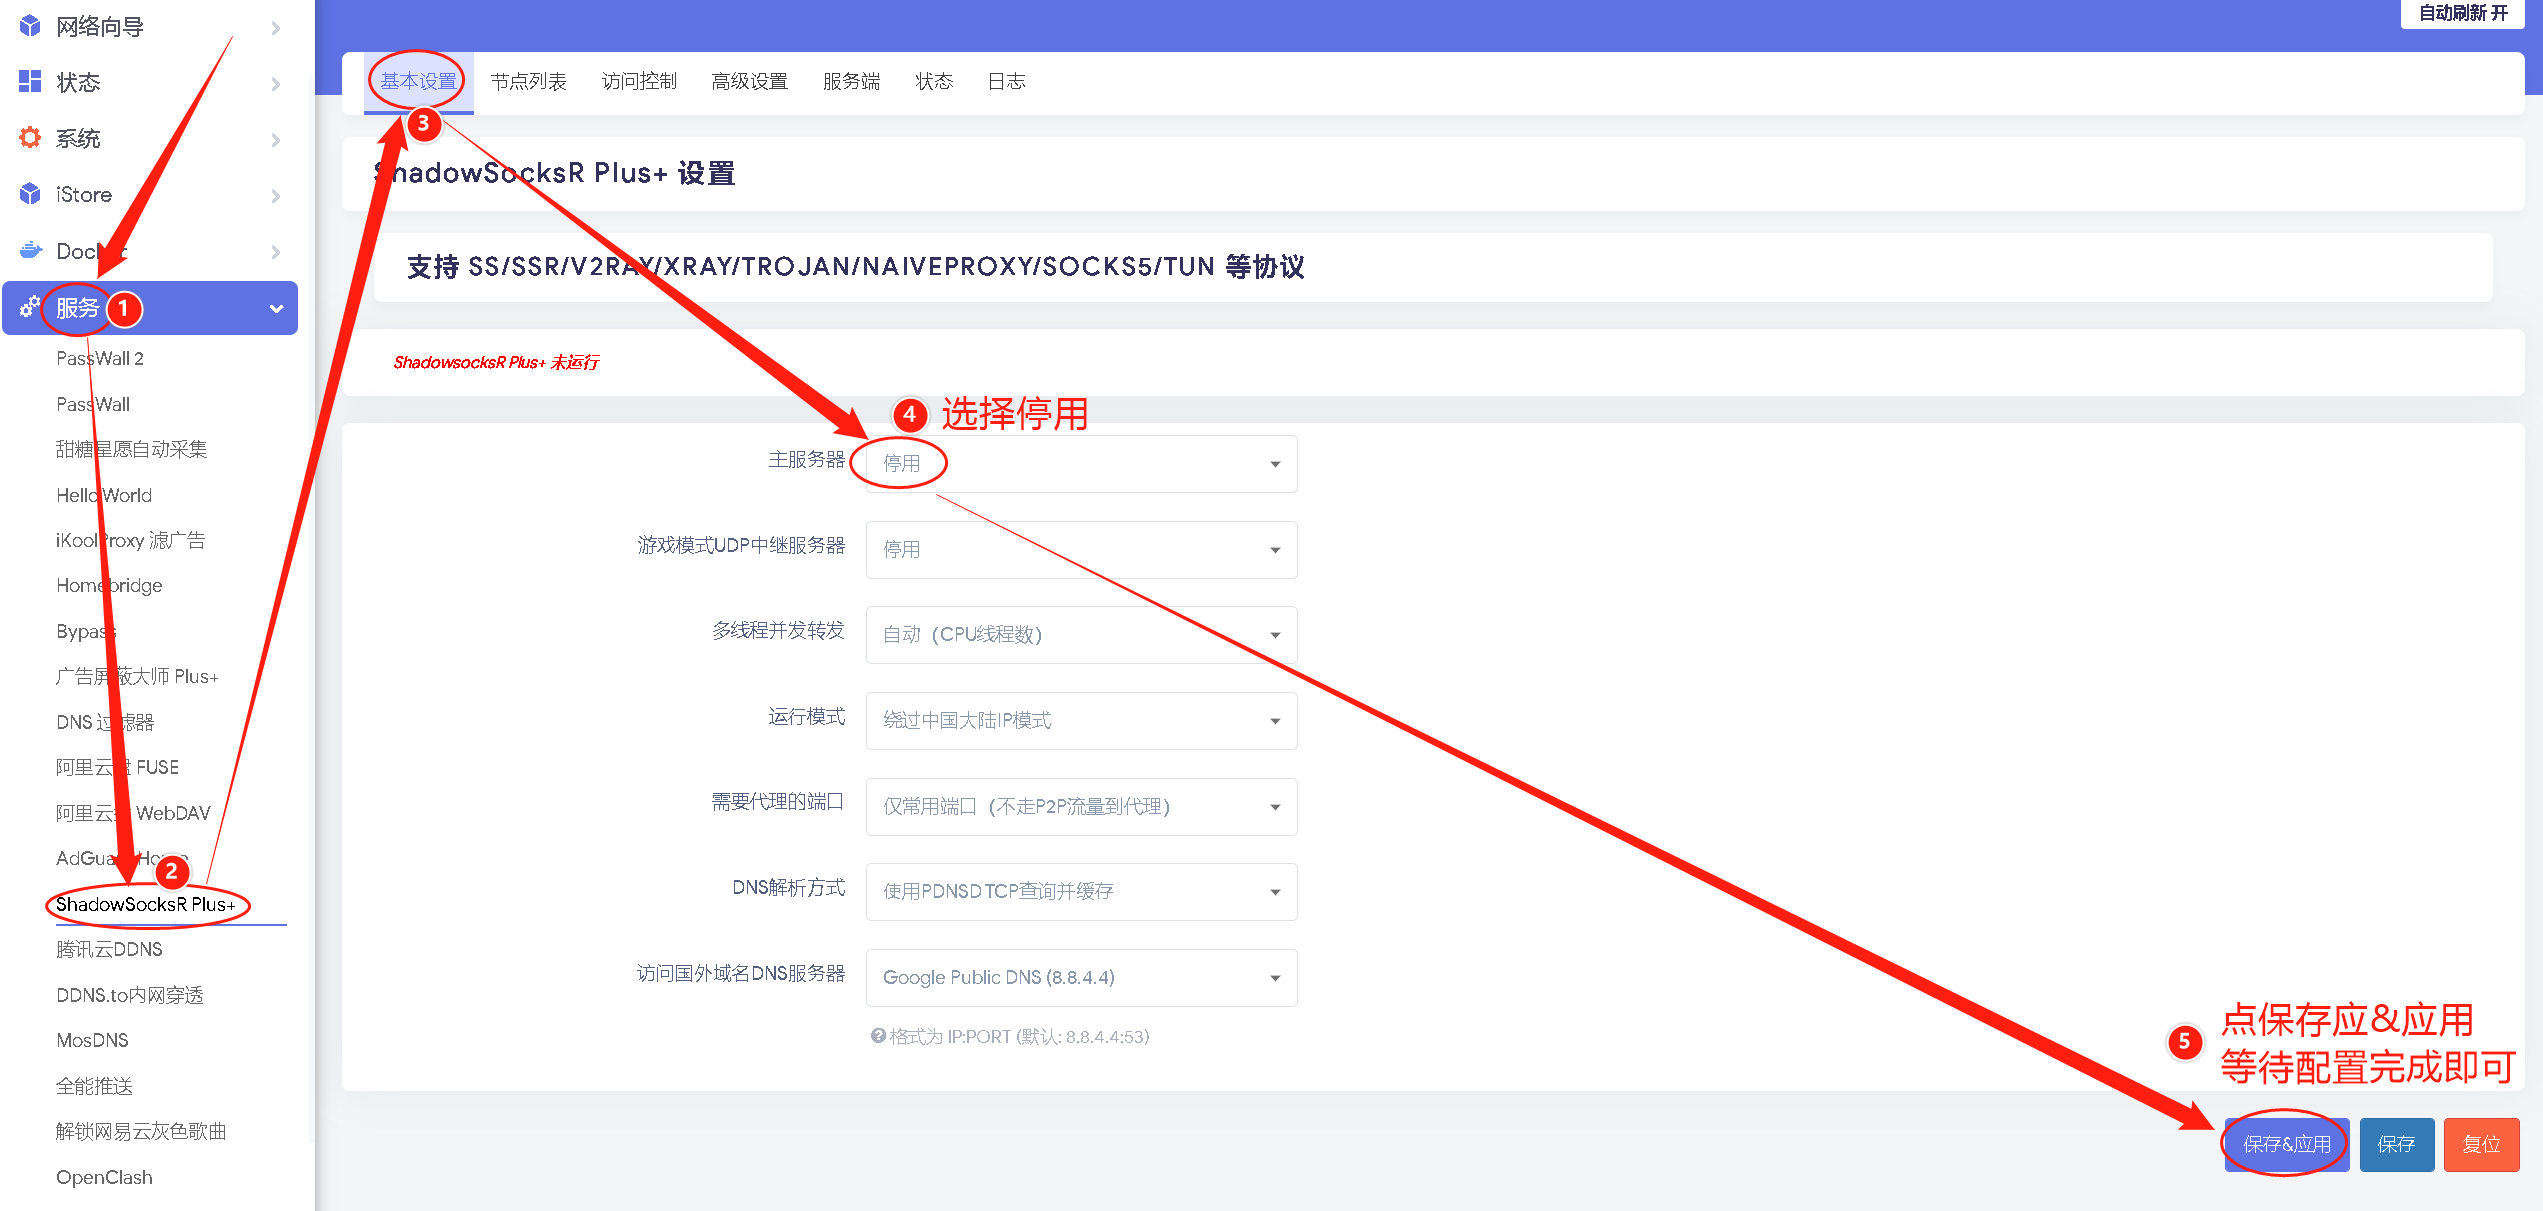Image resolution: width=2543 pixels, height=1211 pixels.
Task: Open 腾讯云DDNS service page
Action: click(109, 950)
